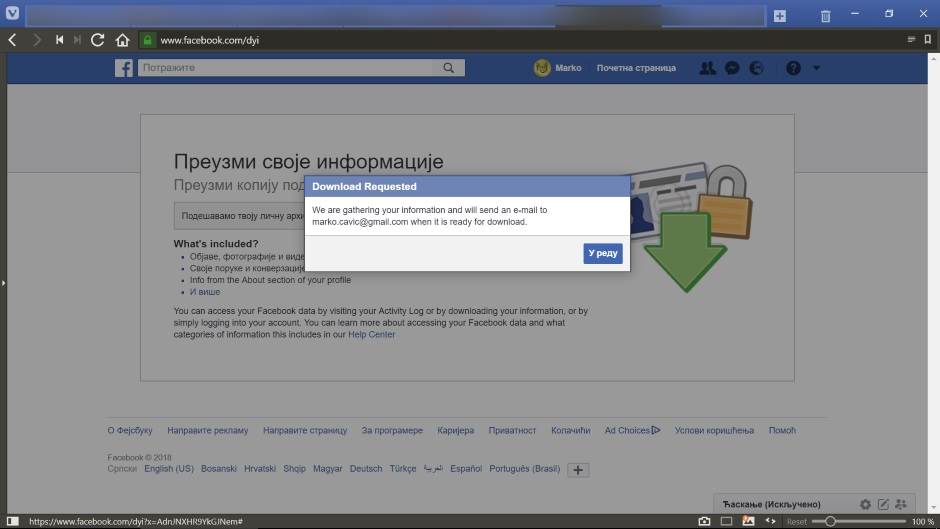Open Facebook friend requests icon

point(708,68)
